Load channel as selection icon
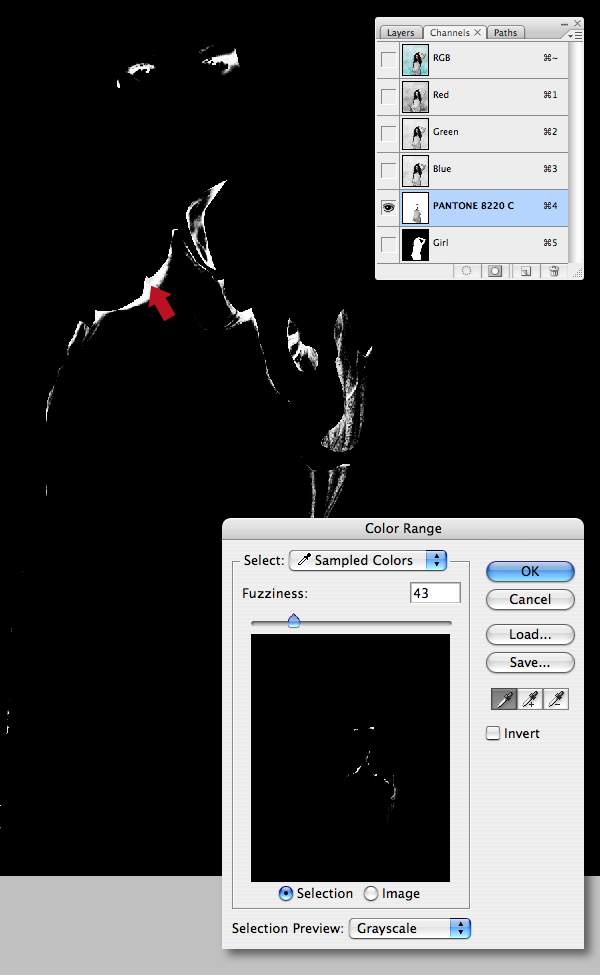This screenshot has height=975, width=600. [466, 270]
